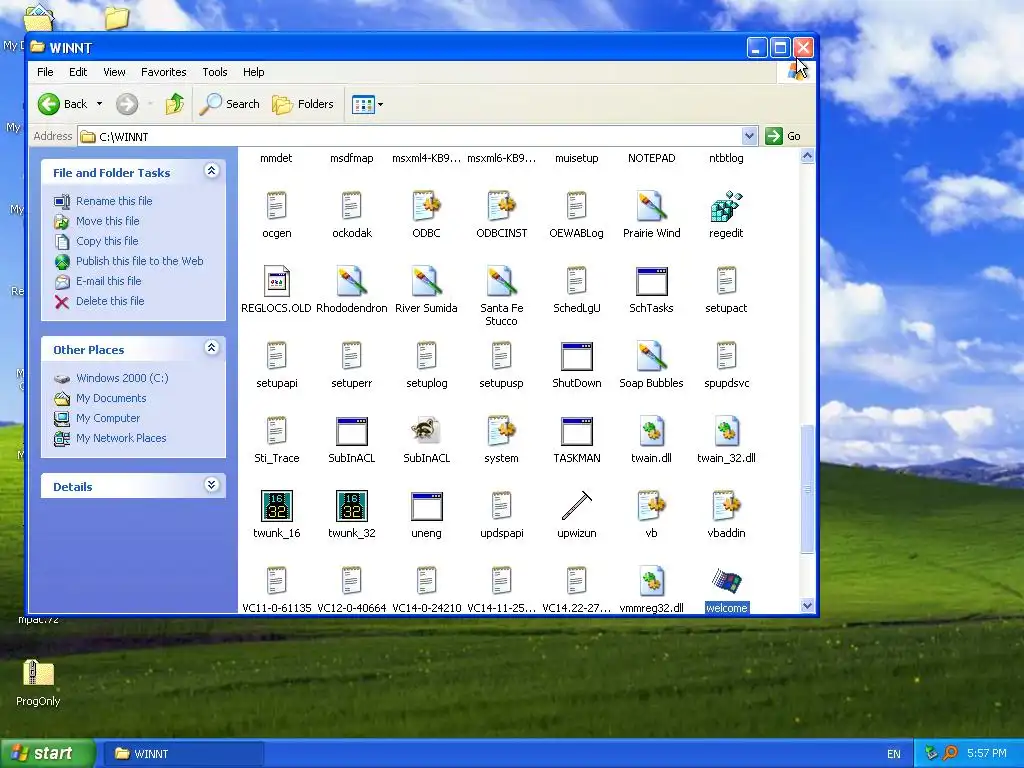This screenshot has width=1024, height=768.
Task: Open Back history dropdown arrow
Action: pos(99,104)
